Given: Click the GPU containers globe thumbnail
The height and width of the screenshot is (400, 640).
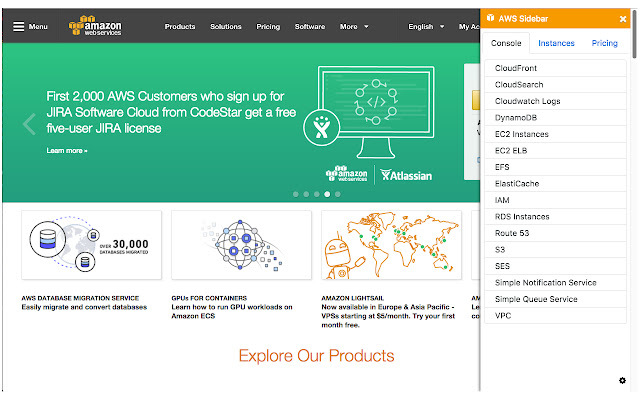Looking at the screenshot, I should point(241,245).
